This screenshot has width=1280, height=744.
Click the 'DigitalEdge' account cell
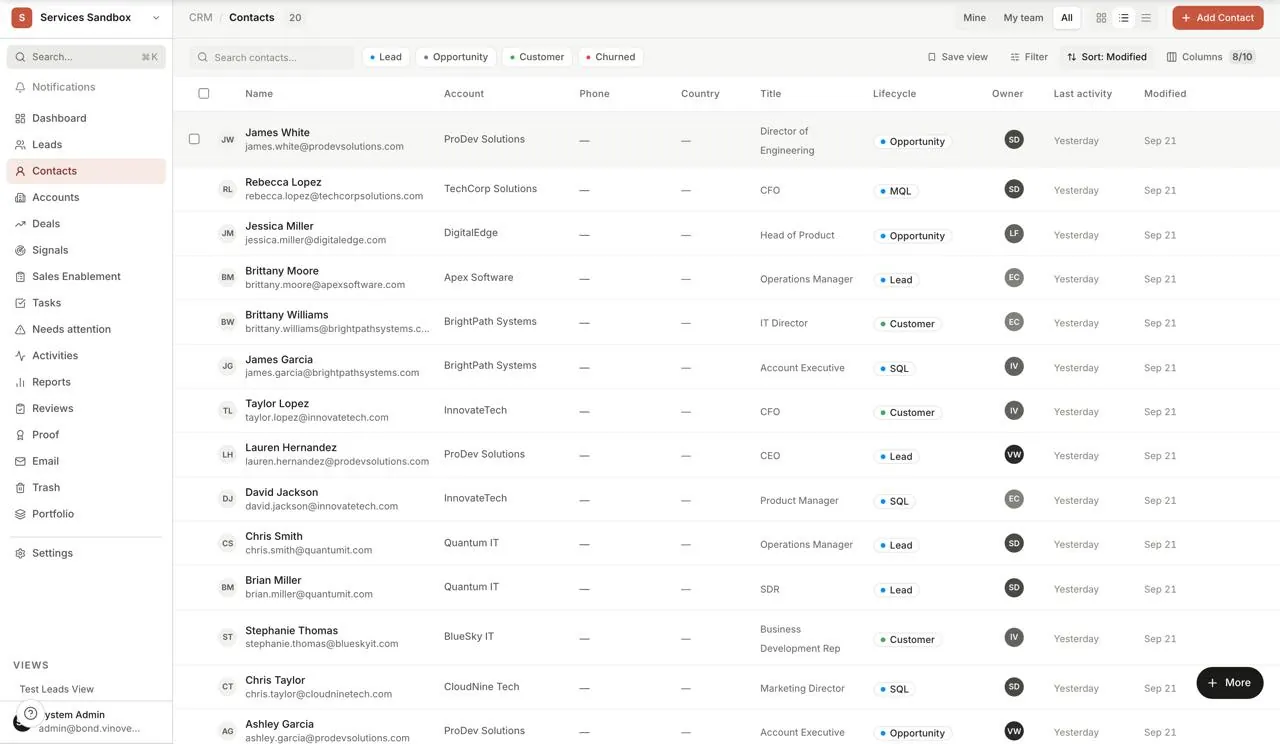click(x=471, y=233)
